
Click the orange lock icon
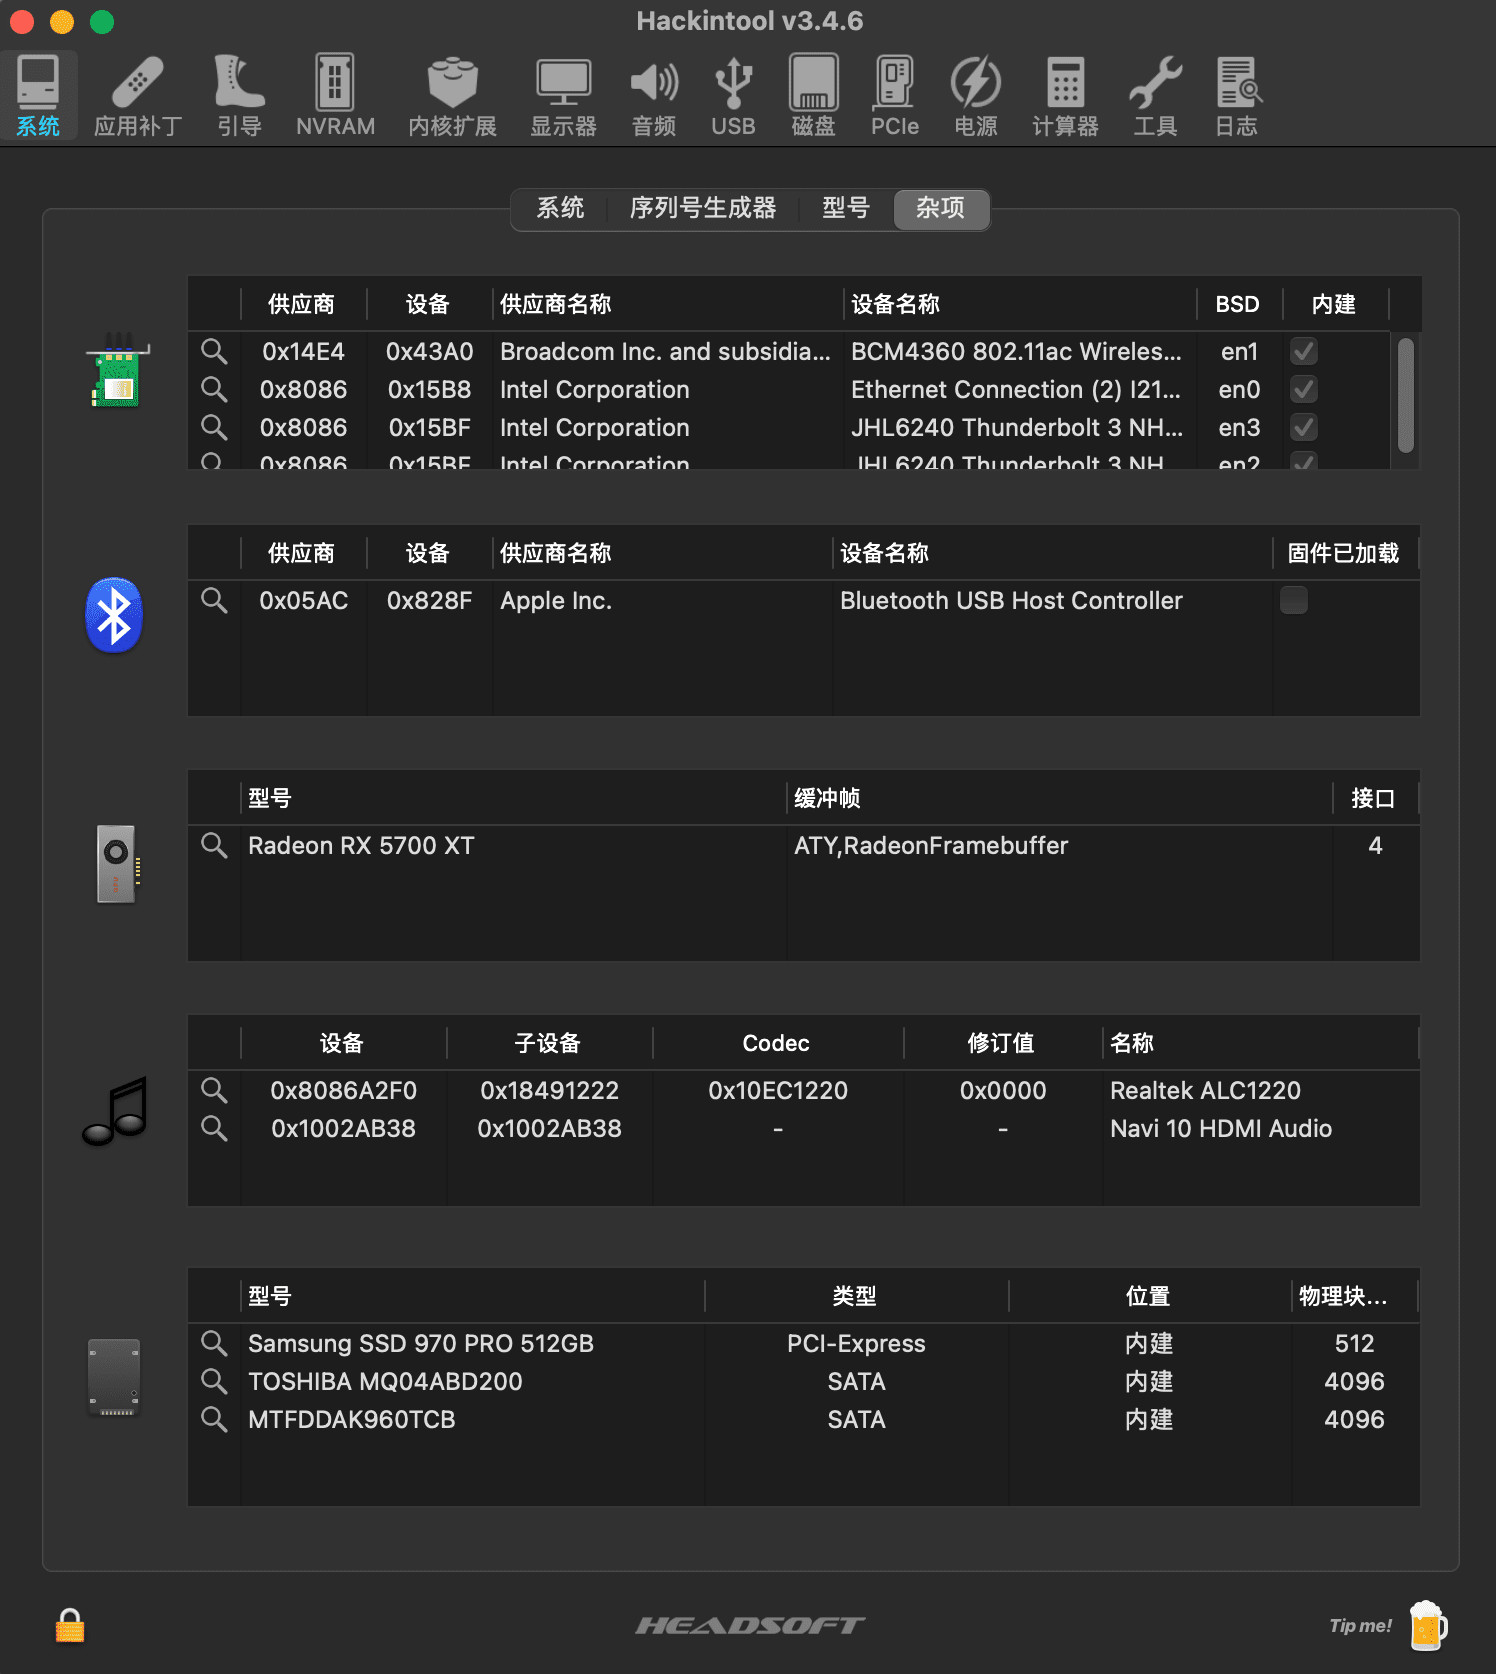coord(70,1625)
